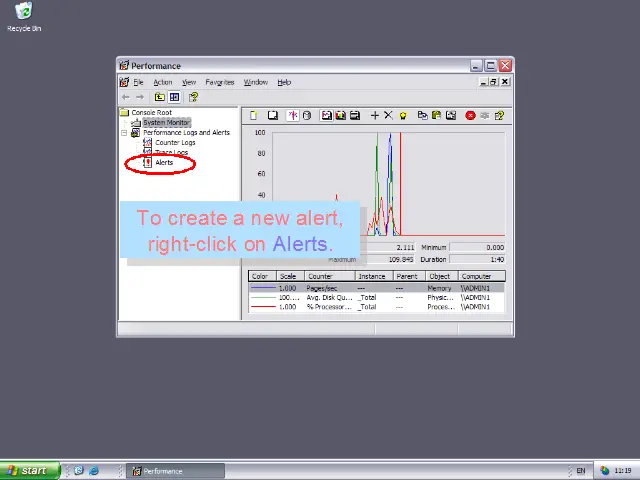Click the EN language indicator in tray

[x=581, y=471]
